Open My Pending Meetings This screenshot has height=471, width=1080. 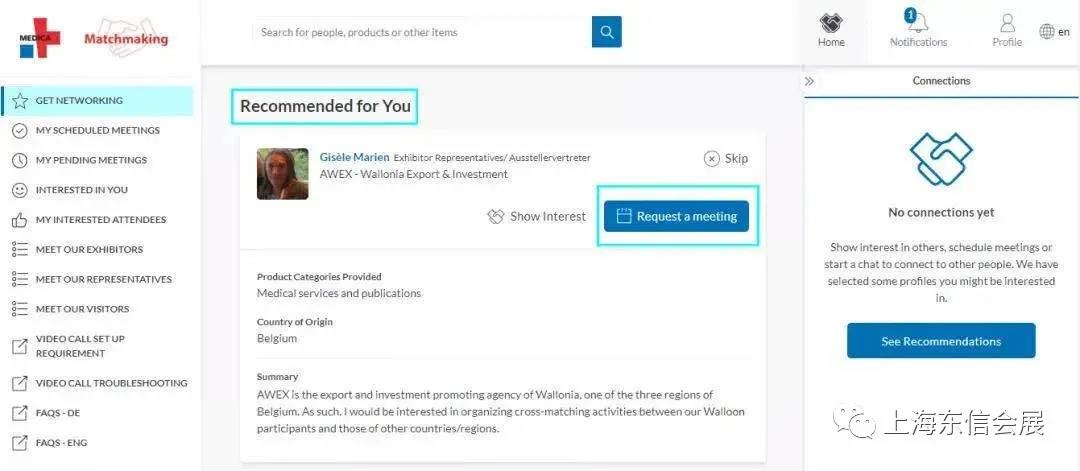coord(91,160)
